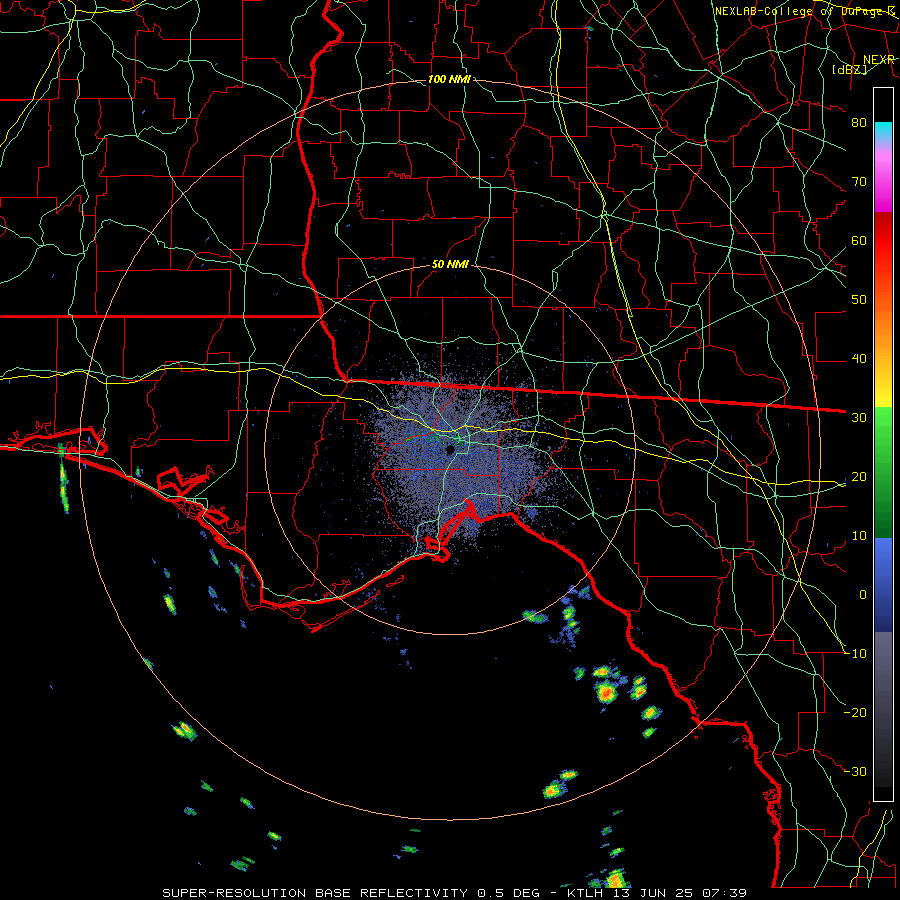Viewport: 900px width, 900px height.
Task: Click the -30 value on the dBZ scale
Action: click(855, 771)
